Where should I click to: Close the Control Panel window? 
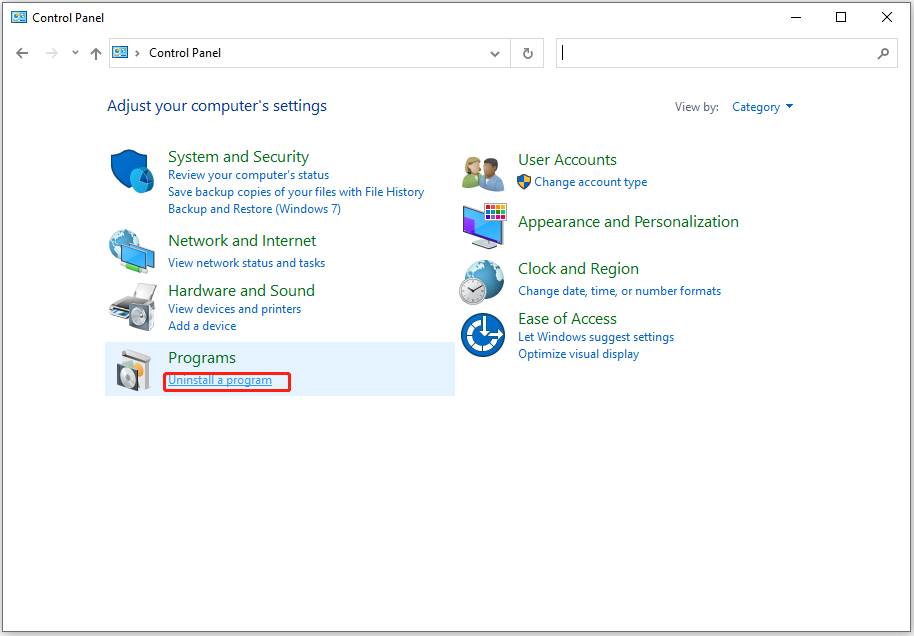point(887,17)
